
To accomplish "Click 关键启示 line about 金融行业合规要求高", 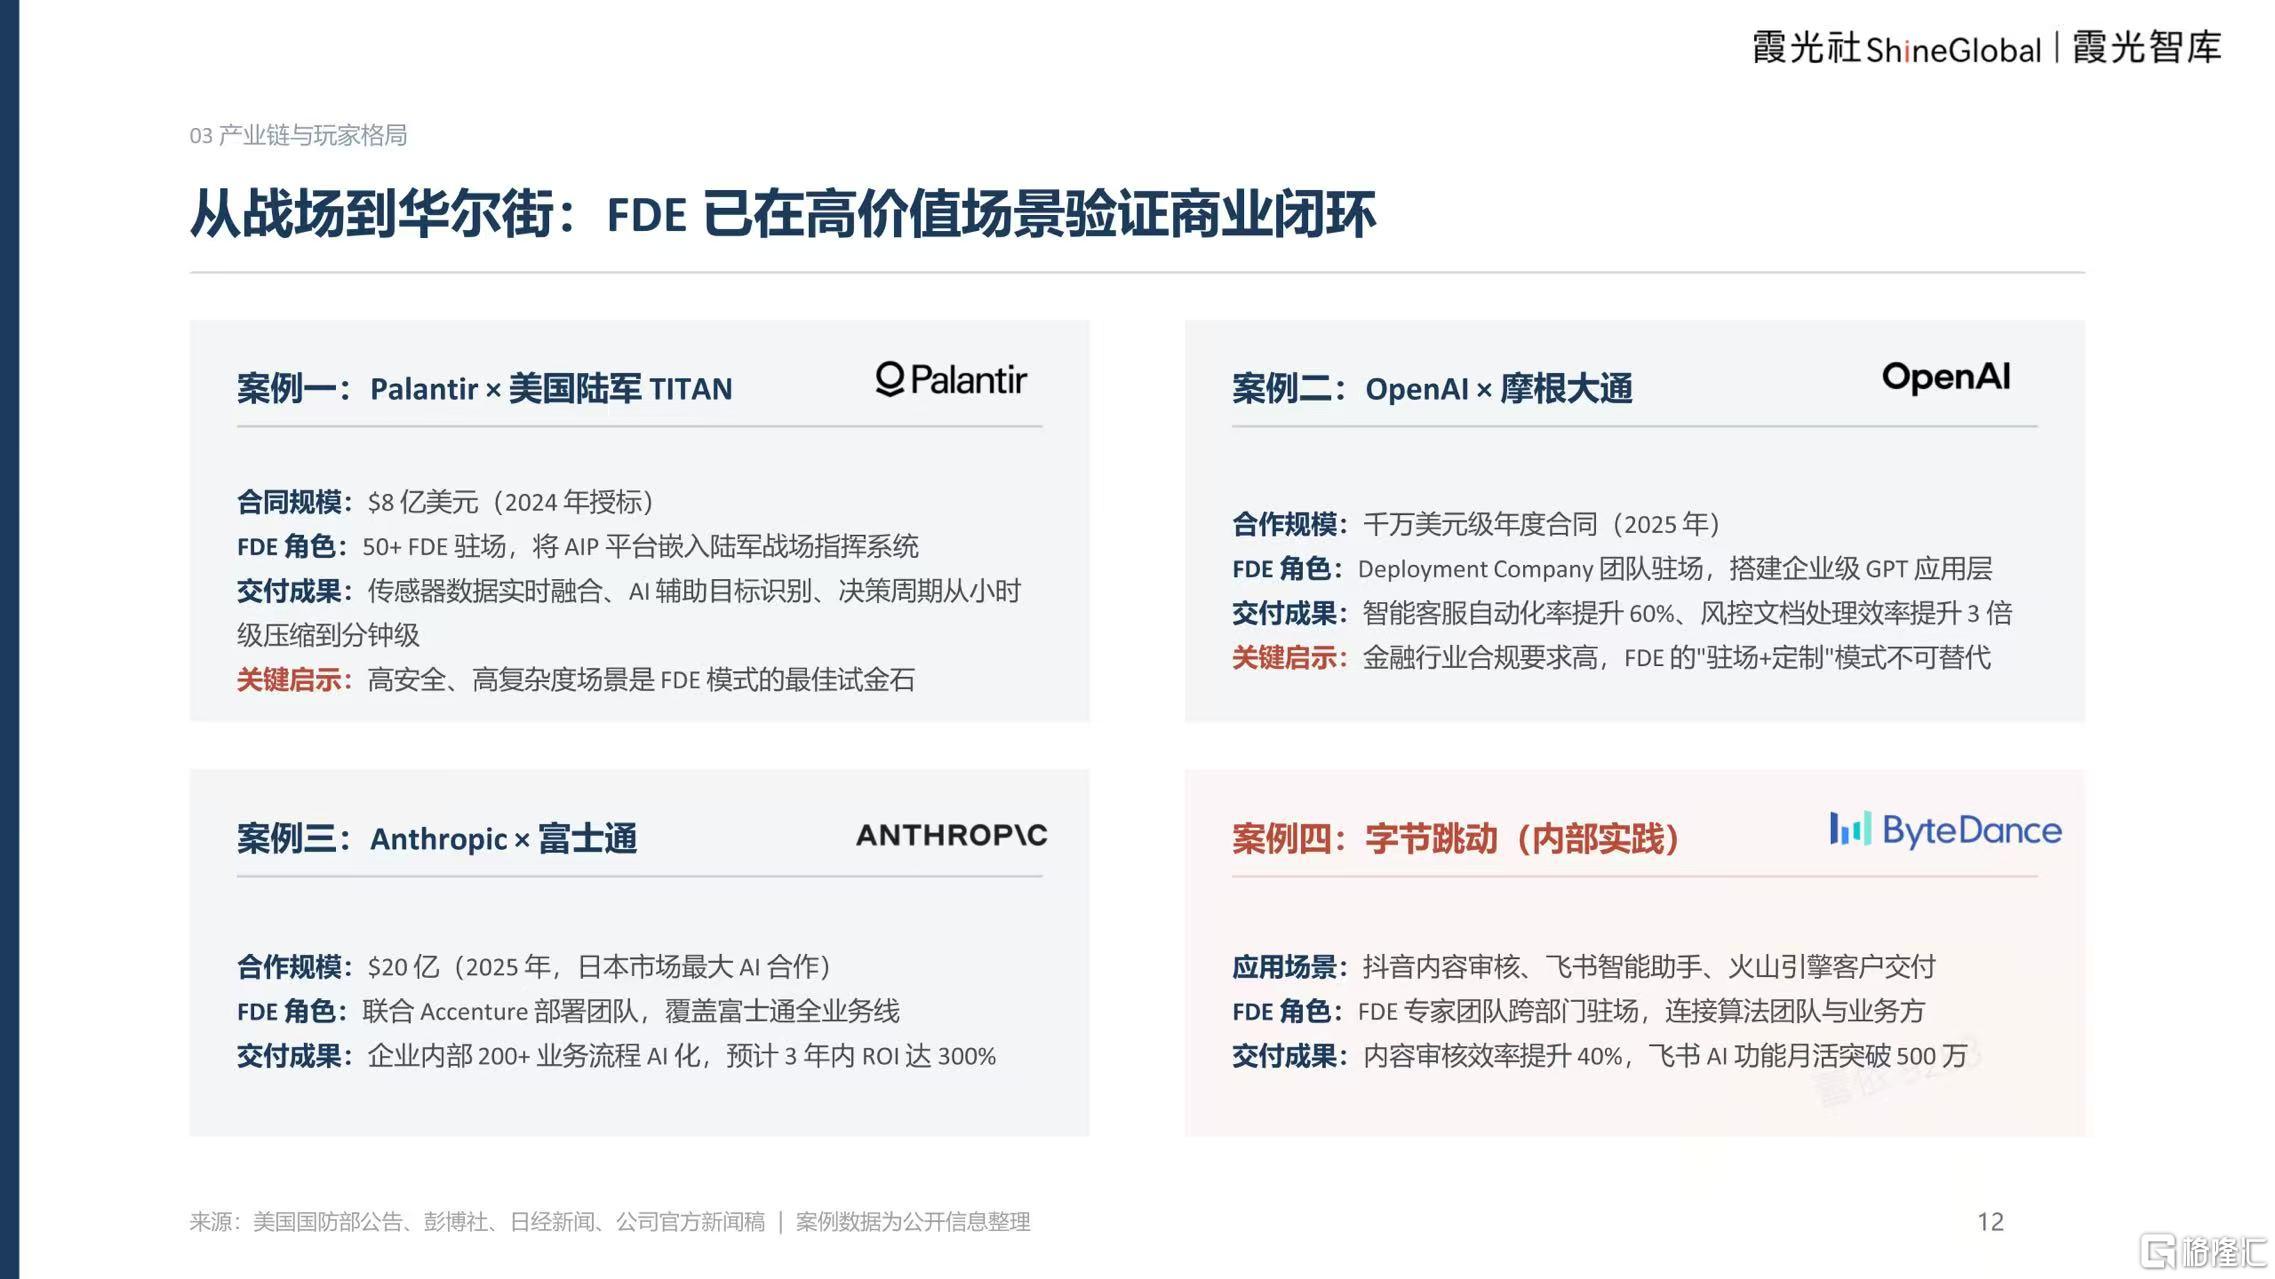I will 1611,657.
